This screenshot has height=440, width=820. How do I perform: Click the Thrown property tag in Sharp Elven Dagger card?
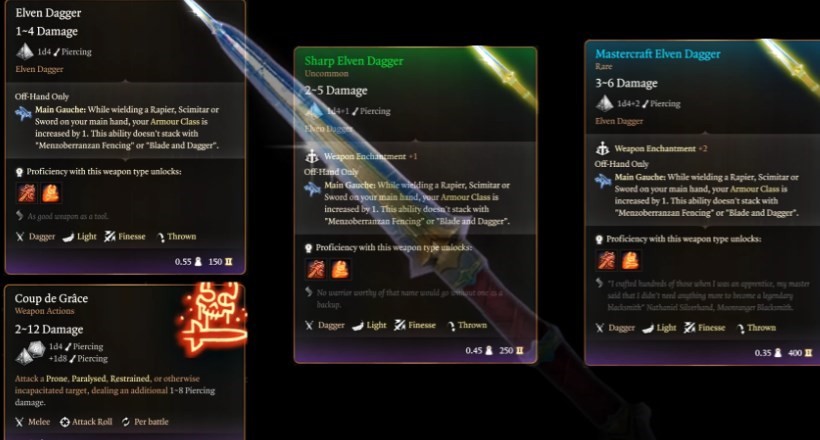[467, 325]
